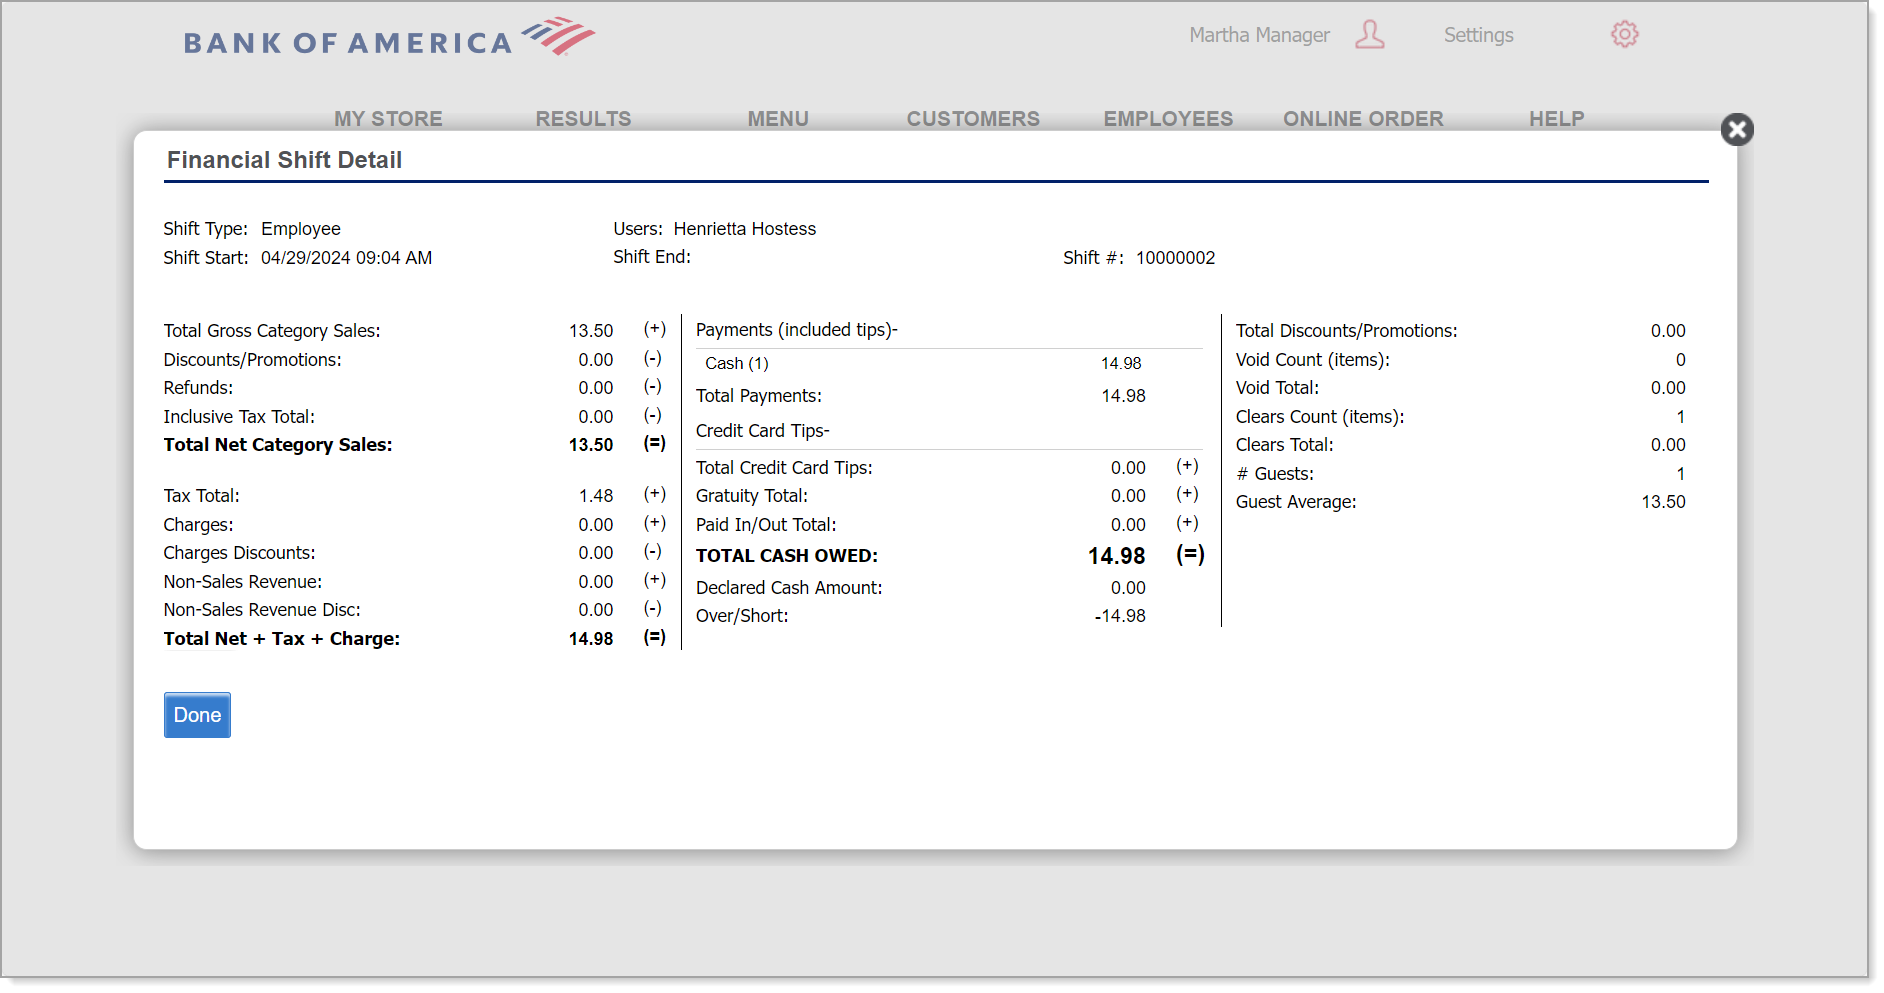Click the Discounts/Promotions label in left column
The width and height of the screenshot is (1884, 993).
tap(252, 360)
